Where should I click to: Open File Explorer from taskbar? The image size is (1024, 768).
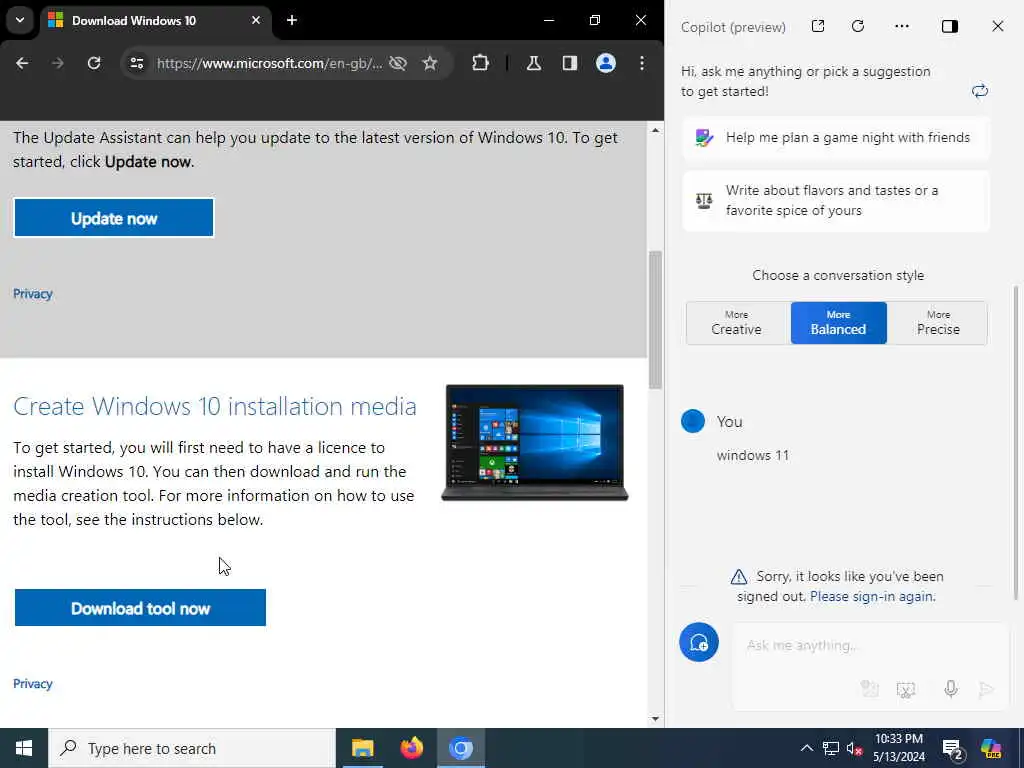click(x=362, y=748)
